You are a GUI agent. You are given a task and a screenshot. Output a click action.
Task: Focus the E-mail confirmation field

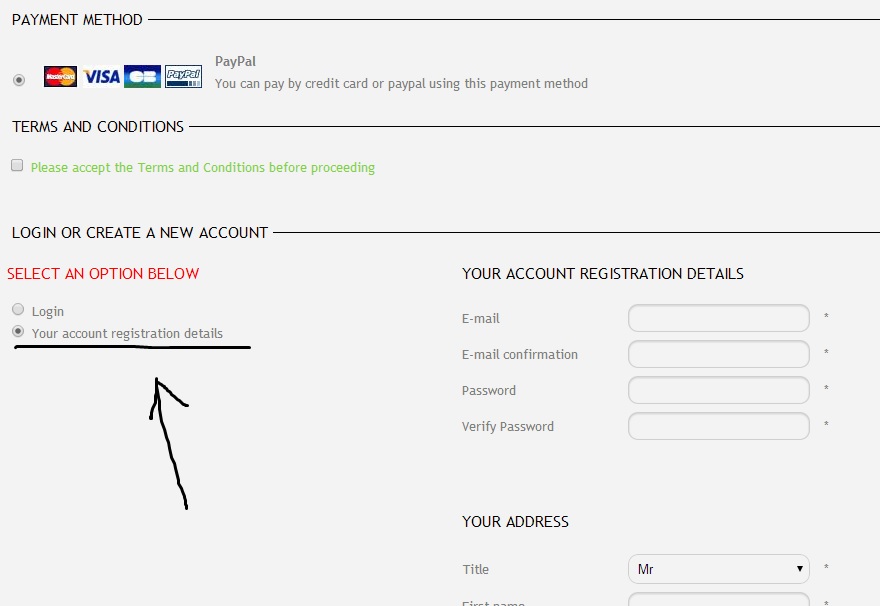tap(718, 354)
